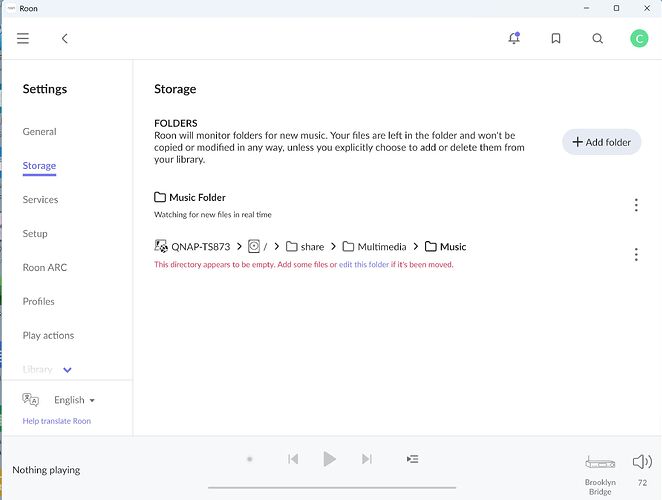Skip to the previous track
The height and width of the screenshot is (500, 662).
click(x=293, y=459)
